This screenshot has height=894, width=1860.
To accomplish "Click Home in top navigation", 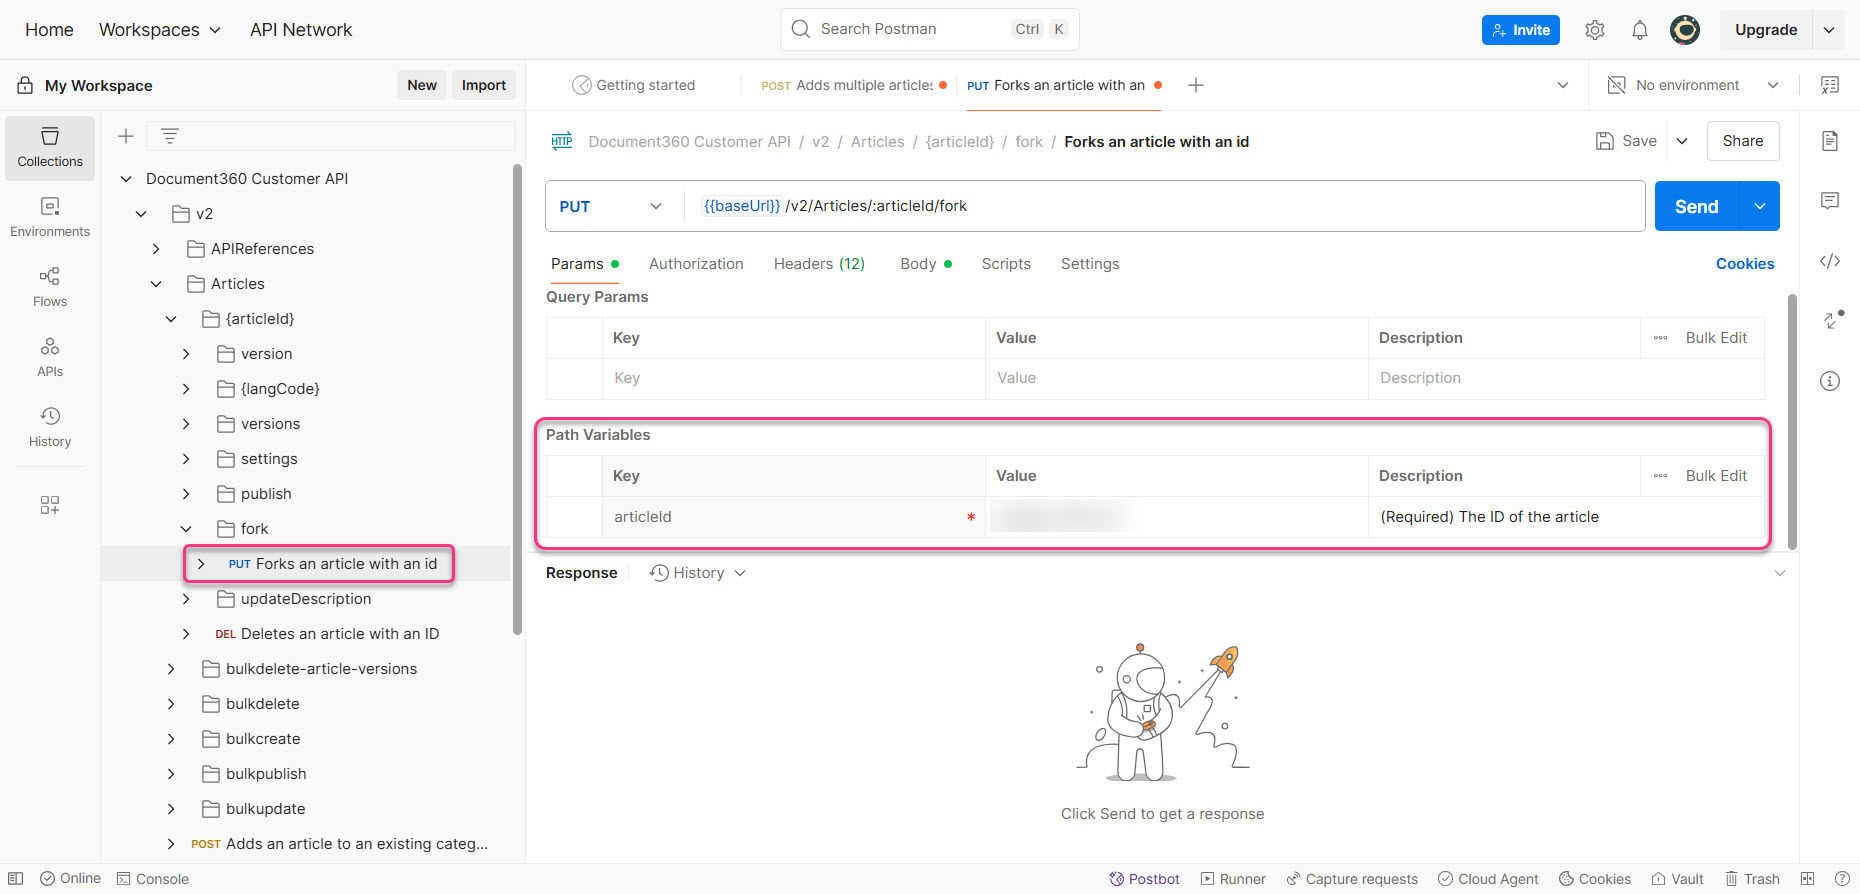I will (x=49, y=30).
